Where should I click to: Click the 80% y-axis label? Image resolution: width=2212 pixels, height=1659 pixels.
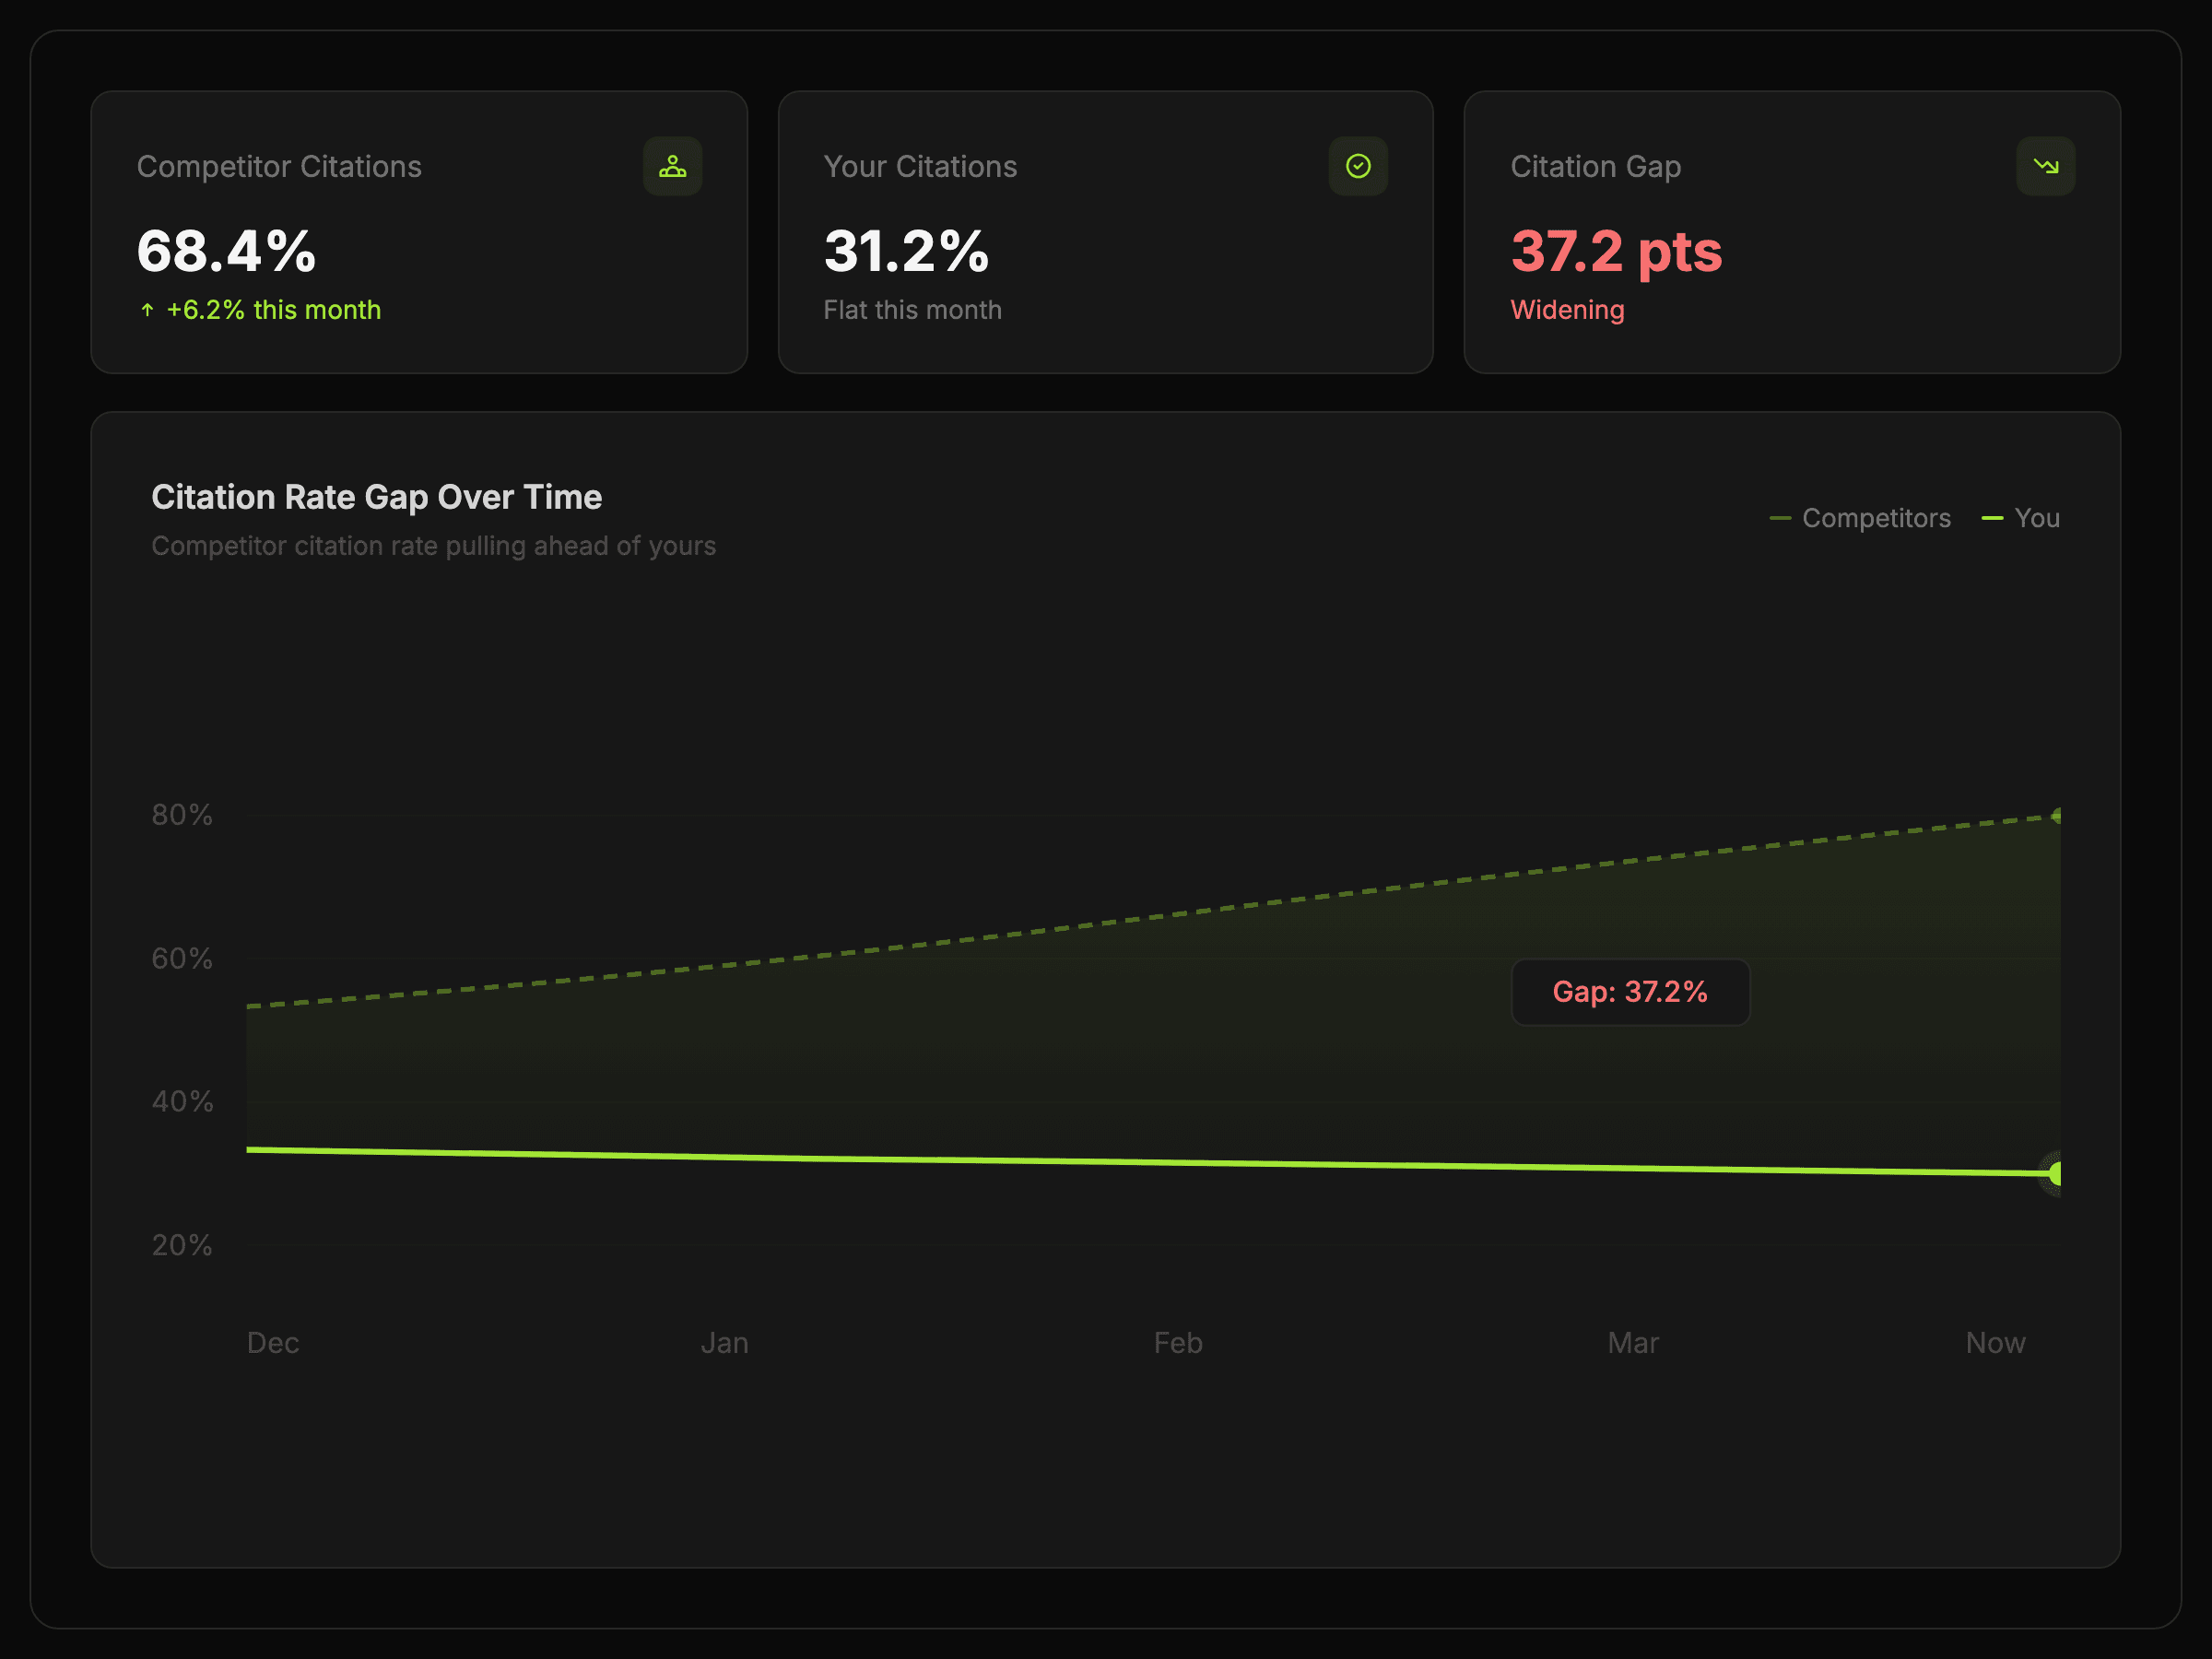[182, 815]
